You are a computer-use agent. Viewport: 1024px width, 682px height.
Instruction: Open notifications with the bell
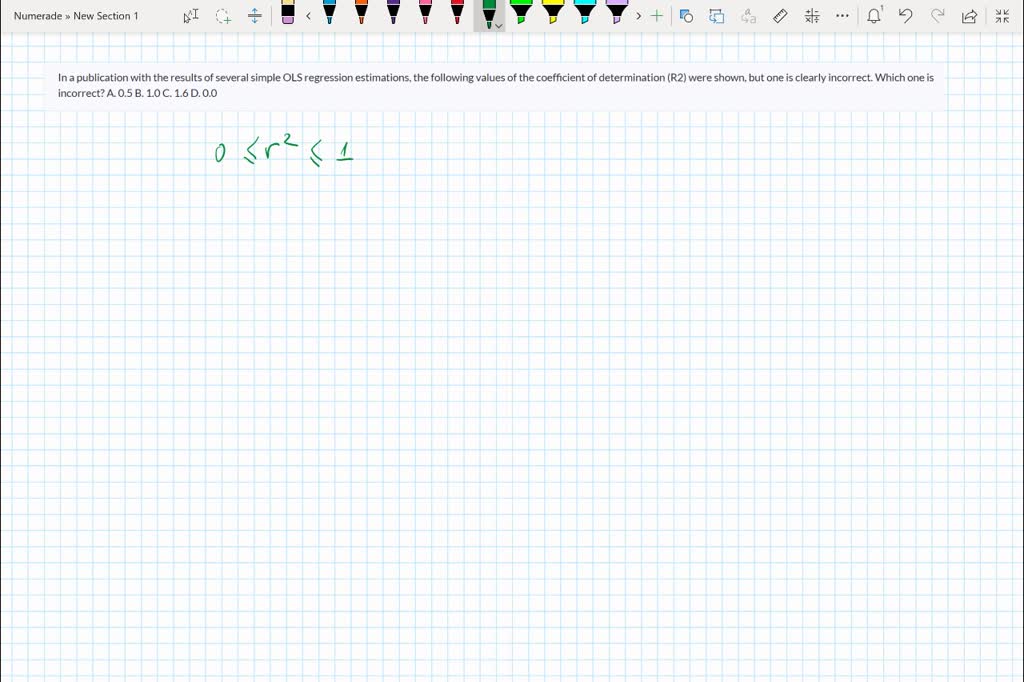coord(873,16)
